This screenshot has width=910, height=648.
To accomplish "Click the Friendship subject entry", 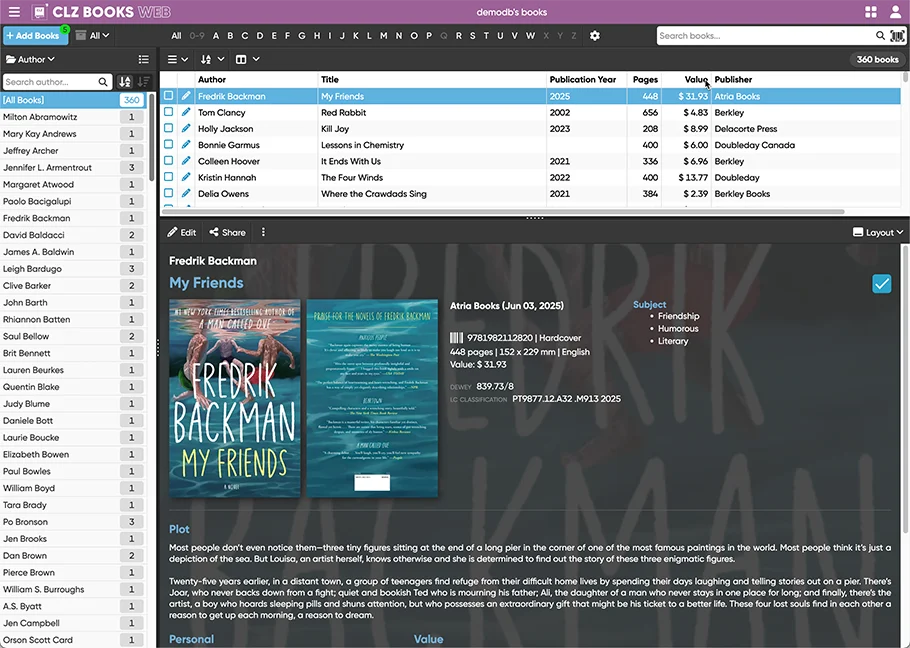I will pos(678,316).
